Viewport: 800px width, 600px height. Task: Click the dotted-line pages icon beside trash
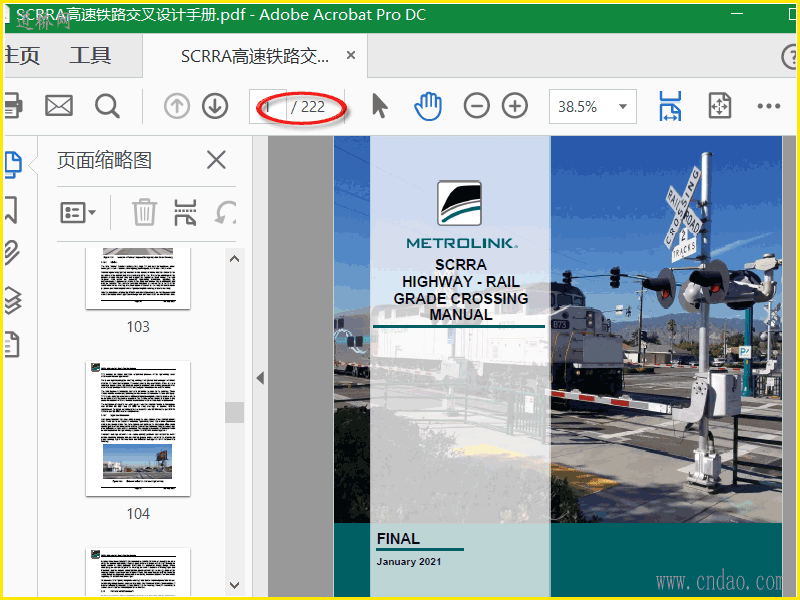click(x=185, y=212)
